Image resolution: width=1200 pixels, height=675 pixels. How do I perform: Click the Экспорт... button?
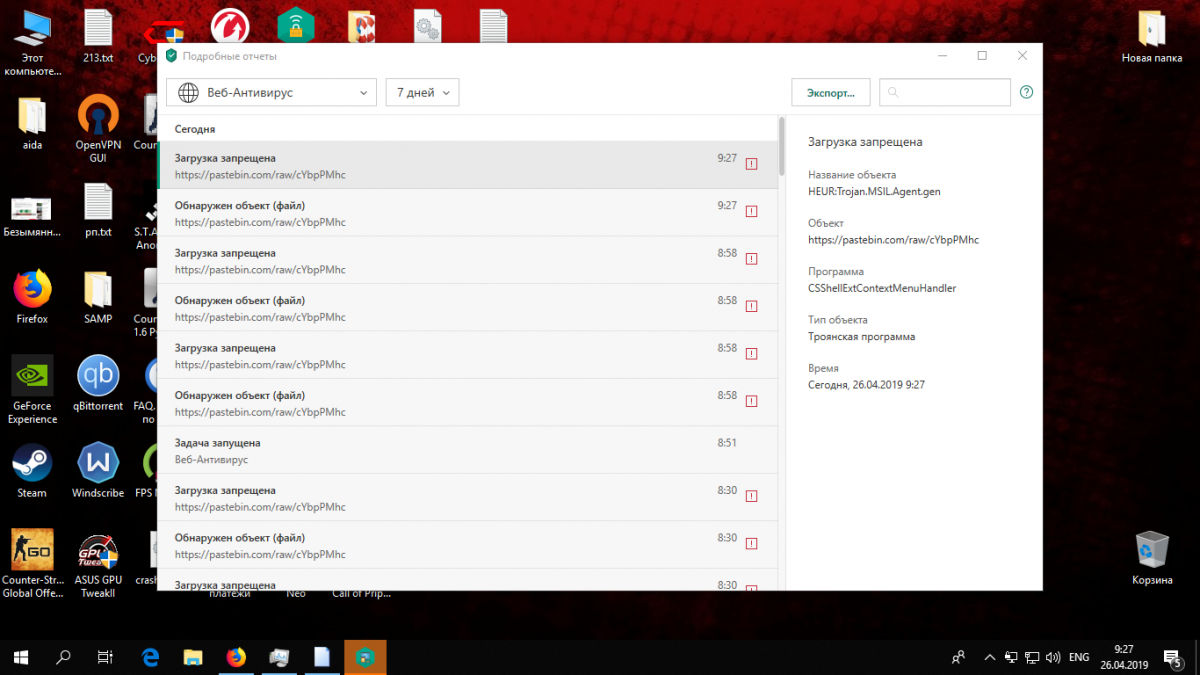click(x=830, y=92)
